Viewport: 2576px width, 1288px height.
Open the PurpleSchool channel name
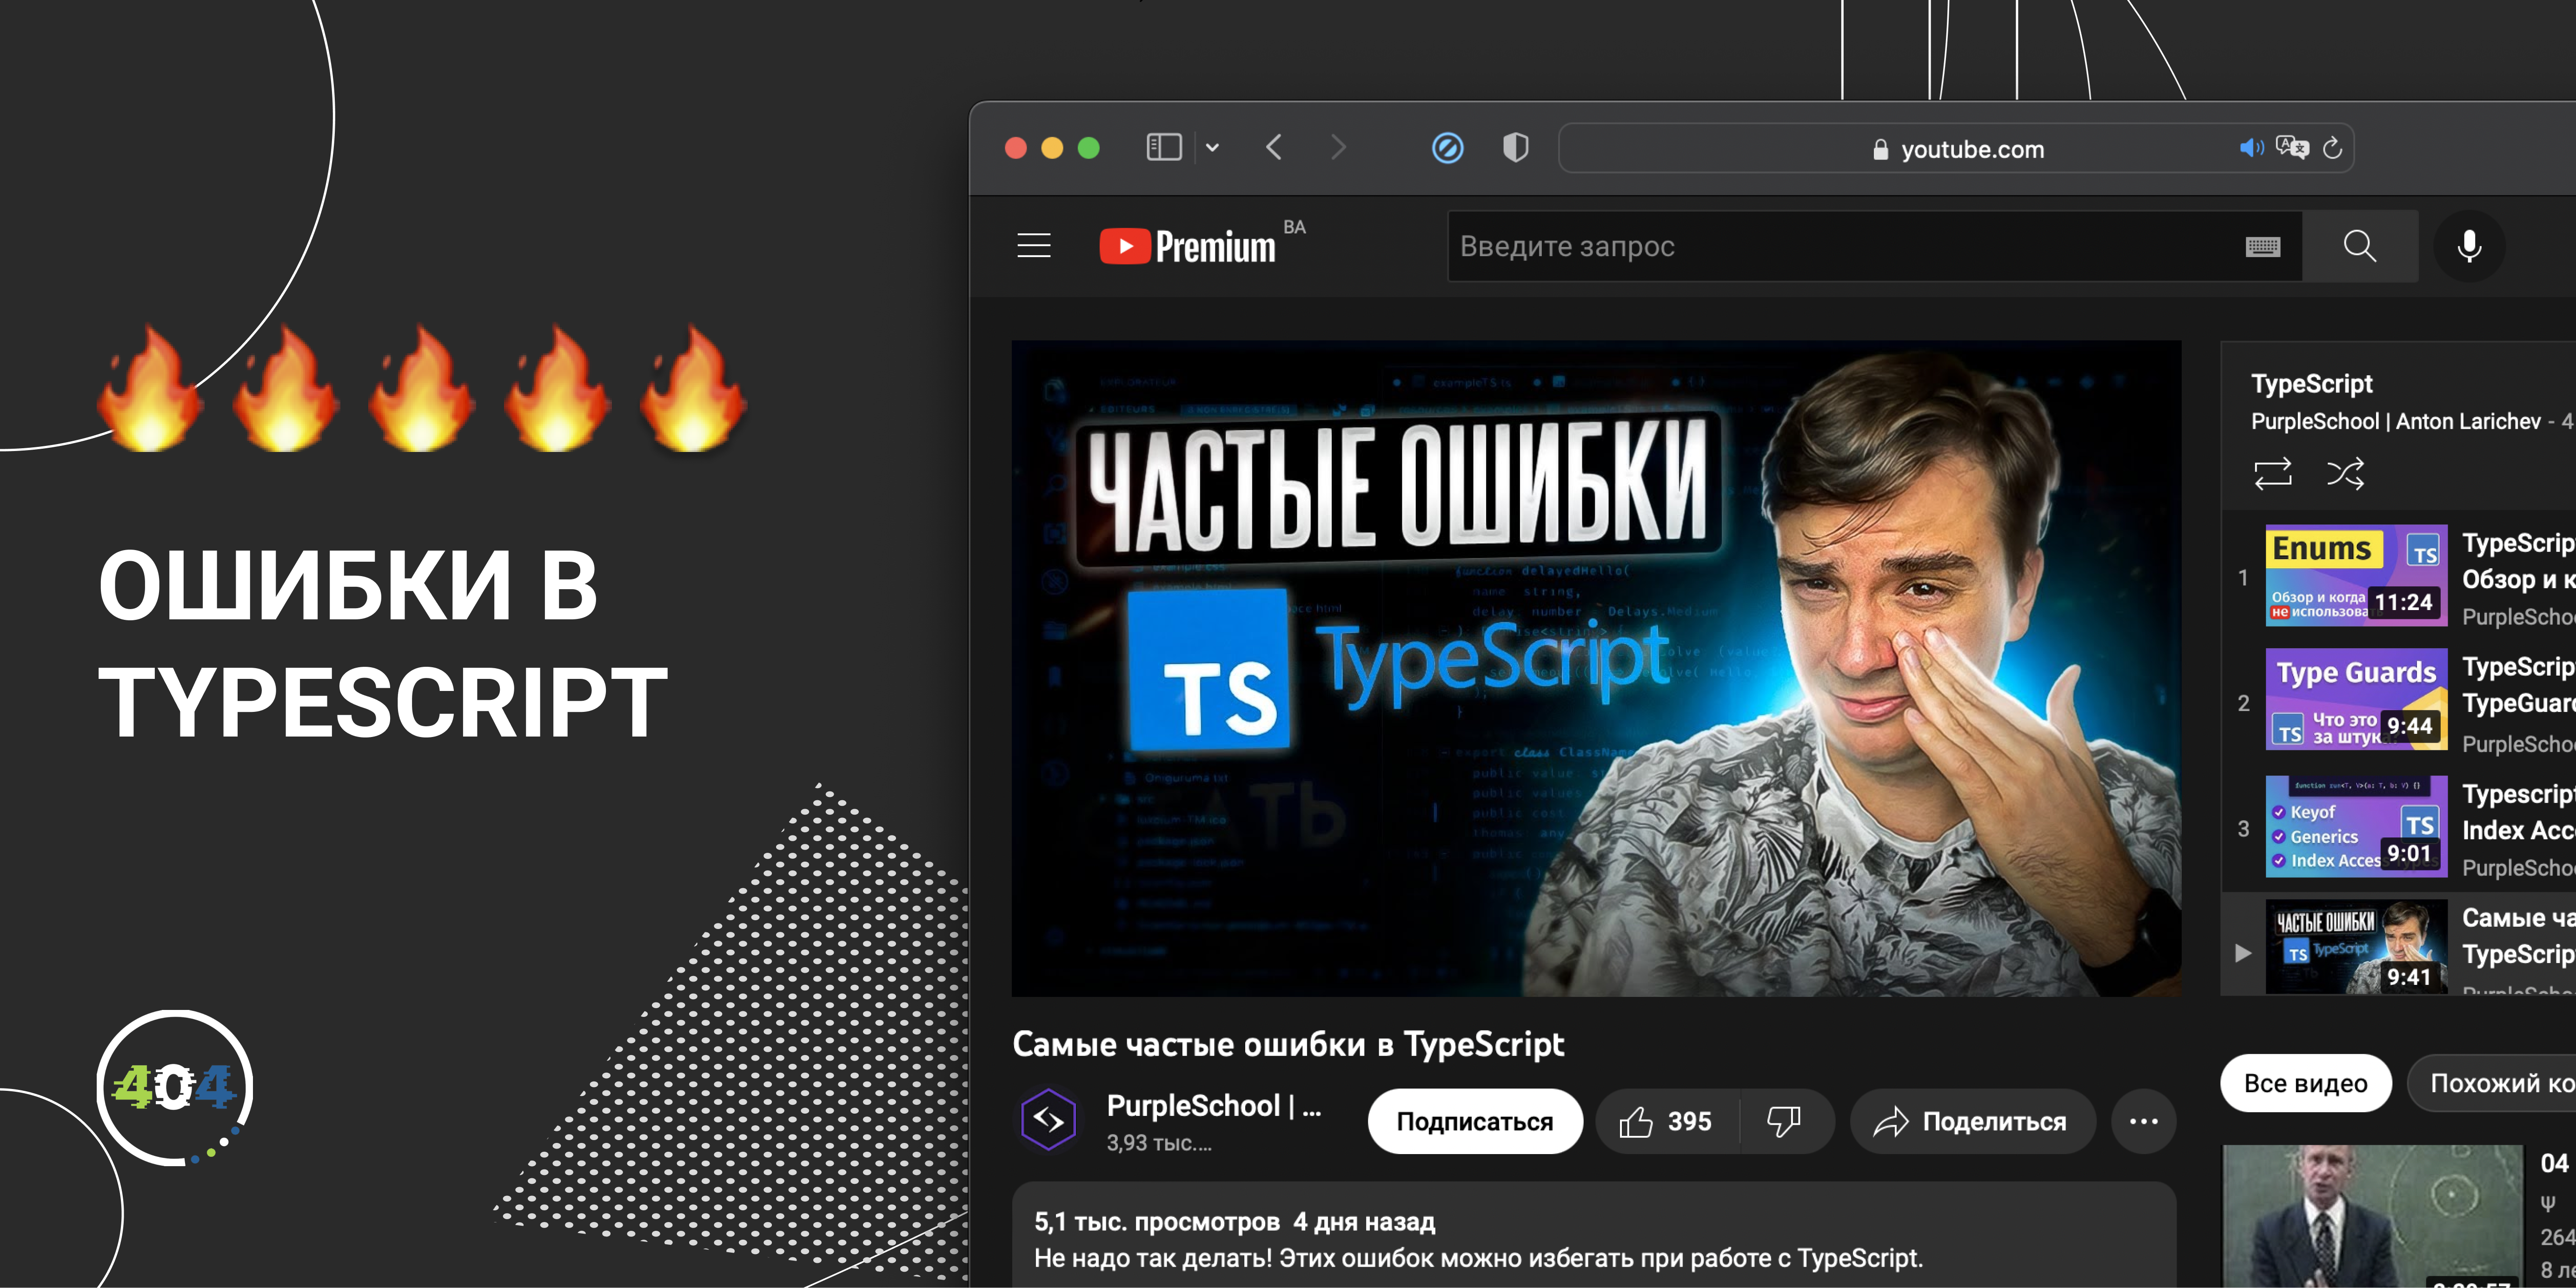1214,1106
